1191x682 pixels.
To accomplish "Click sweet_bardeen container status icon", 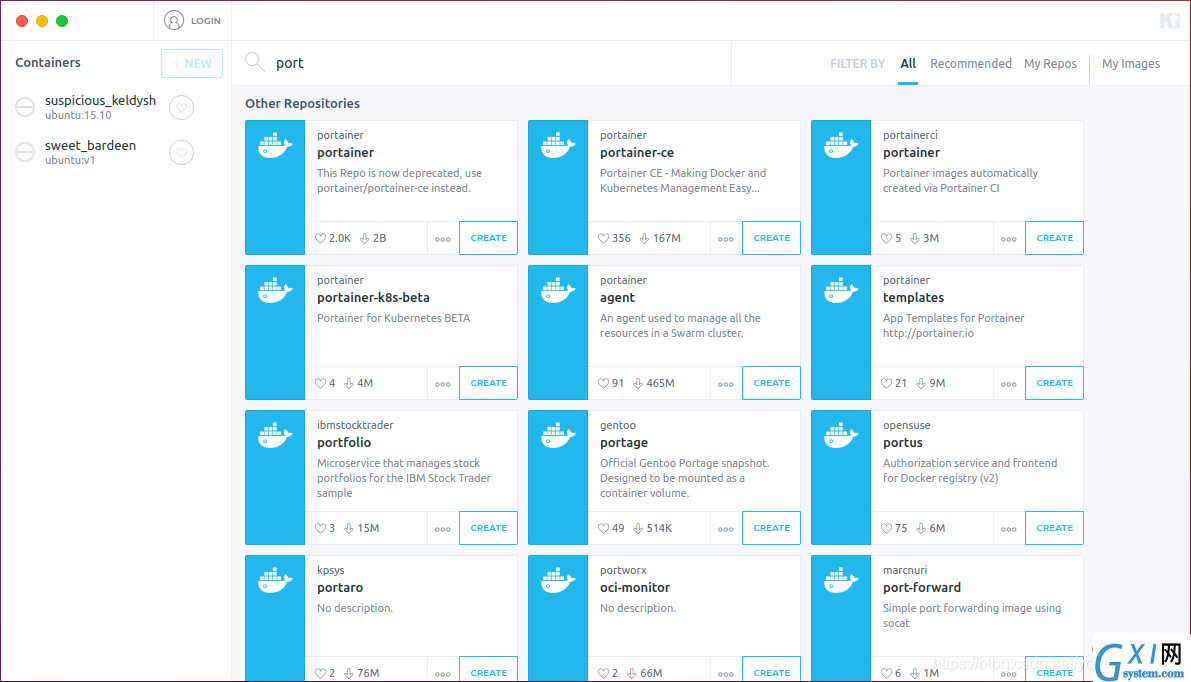I will coord(25,152).
